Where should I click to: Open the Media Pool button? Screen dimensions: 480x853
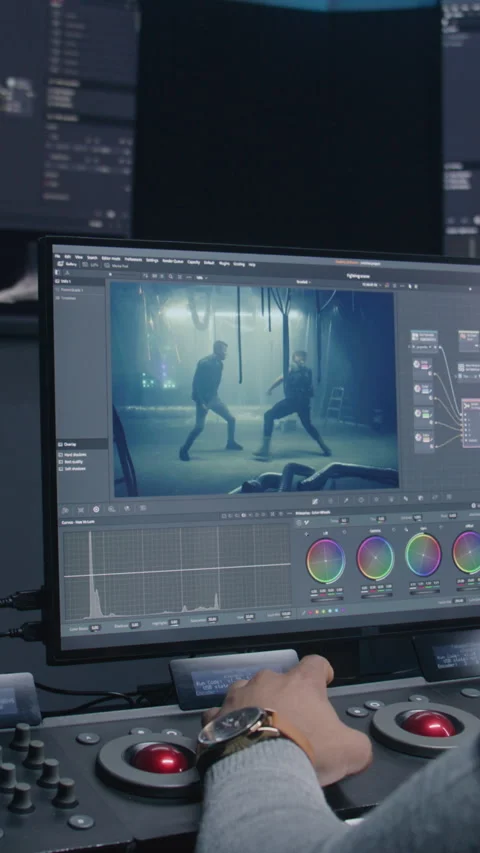(118, 266)
